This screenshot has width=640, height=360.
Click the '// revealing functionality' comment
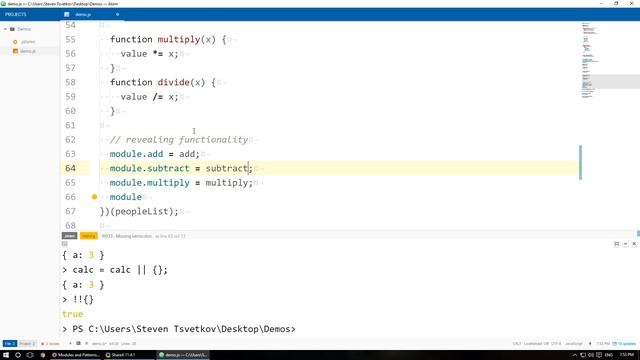click(x=179, y=140)
